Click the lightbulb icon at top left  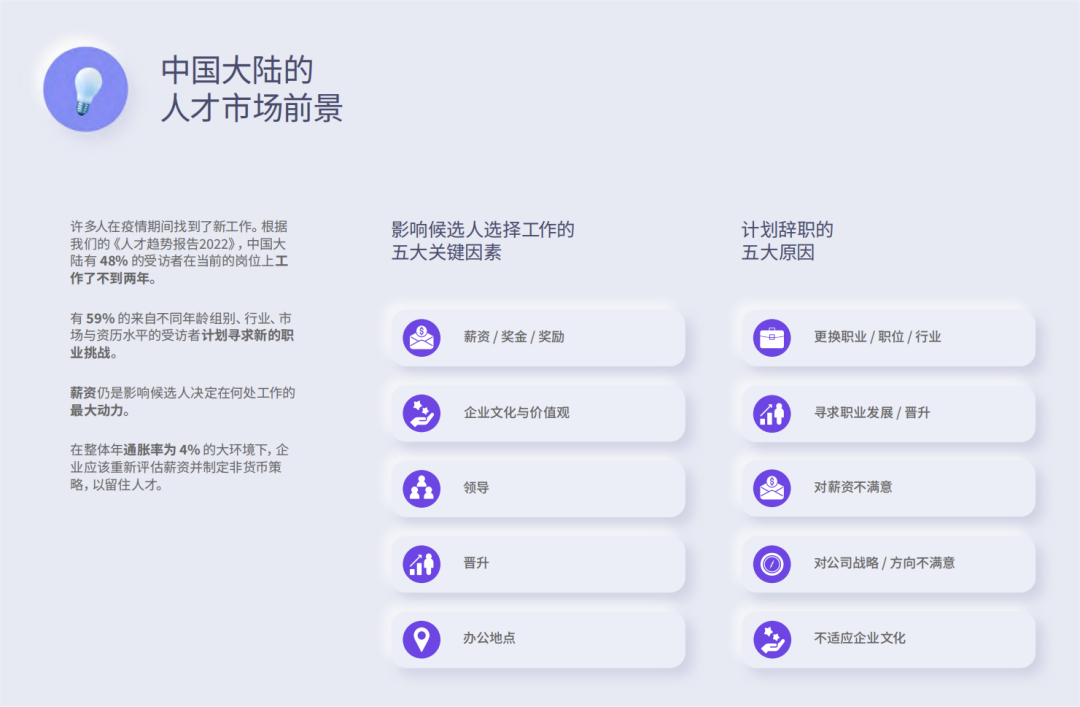[85, 88]
